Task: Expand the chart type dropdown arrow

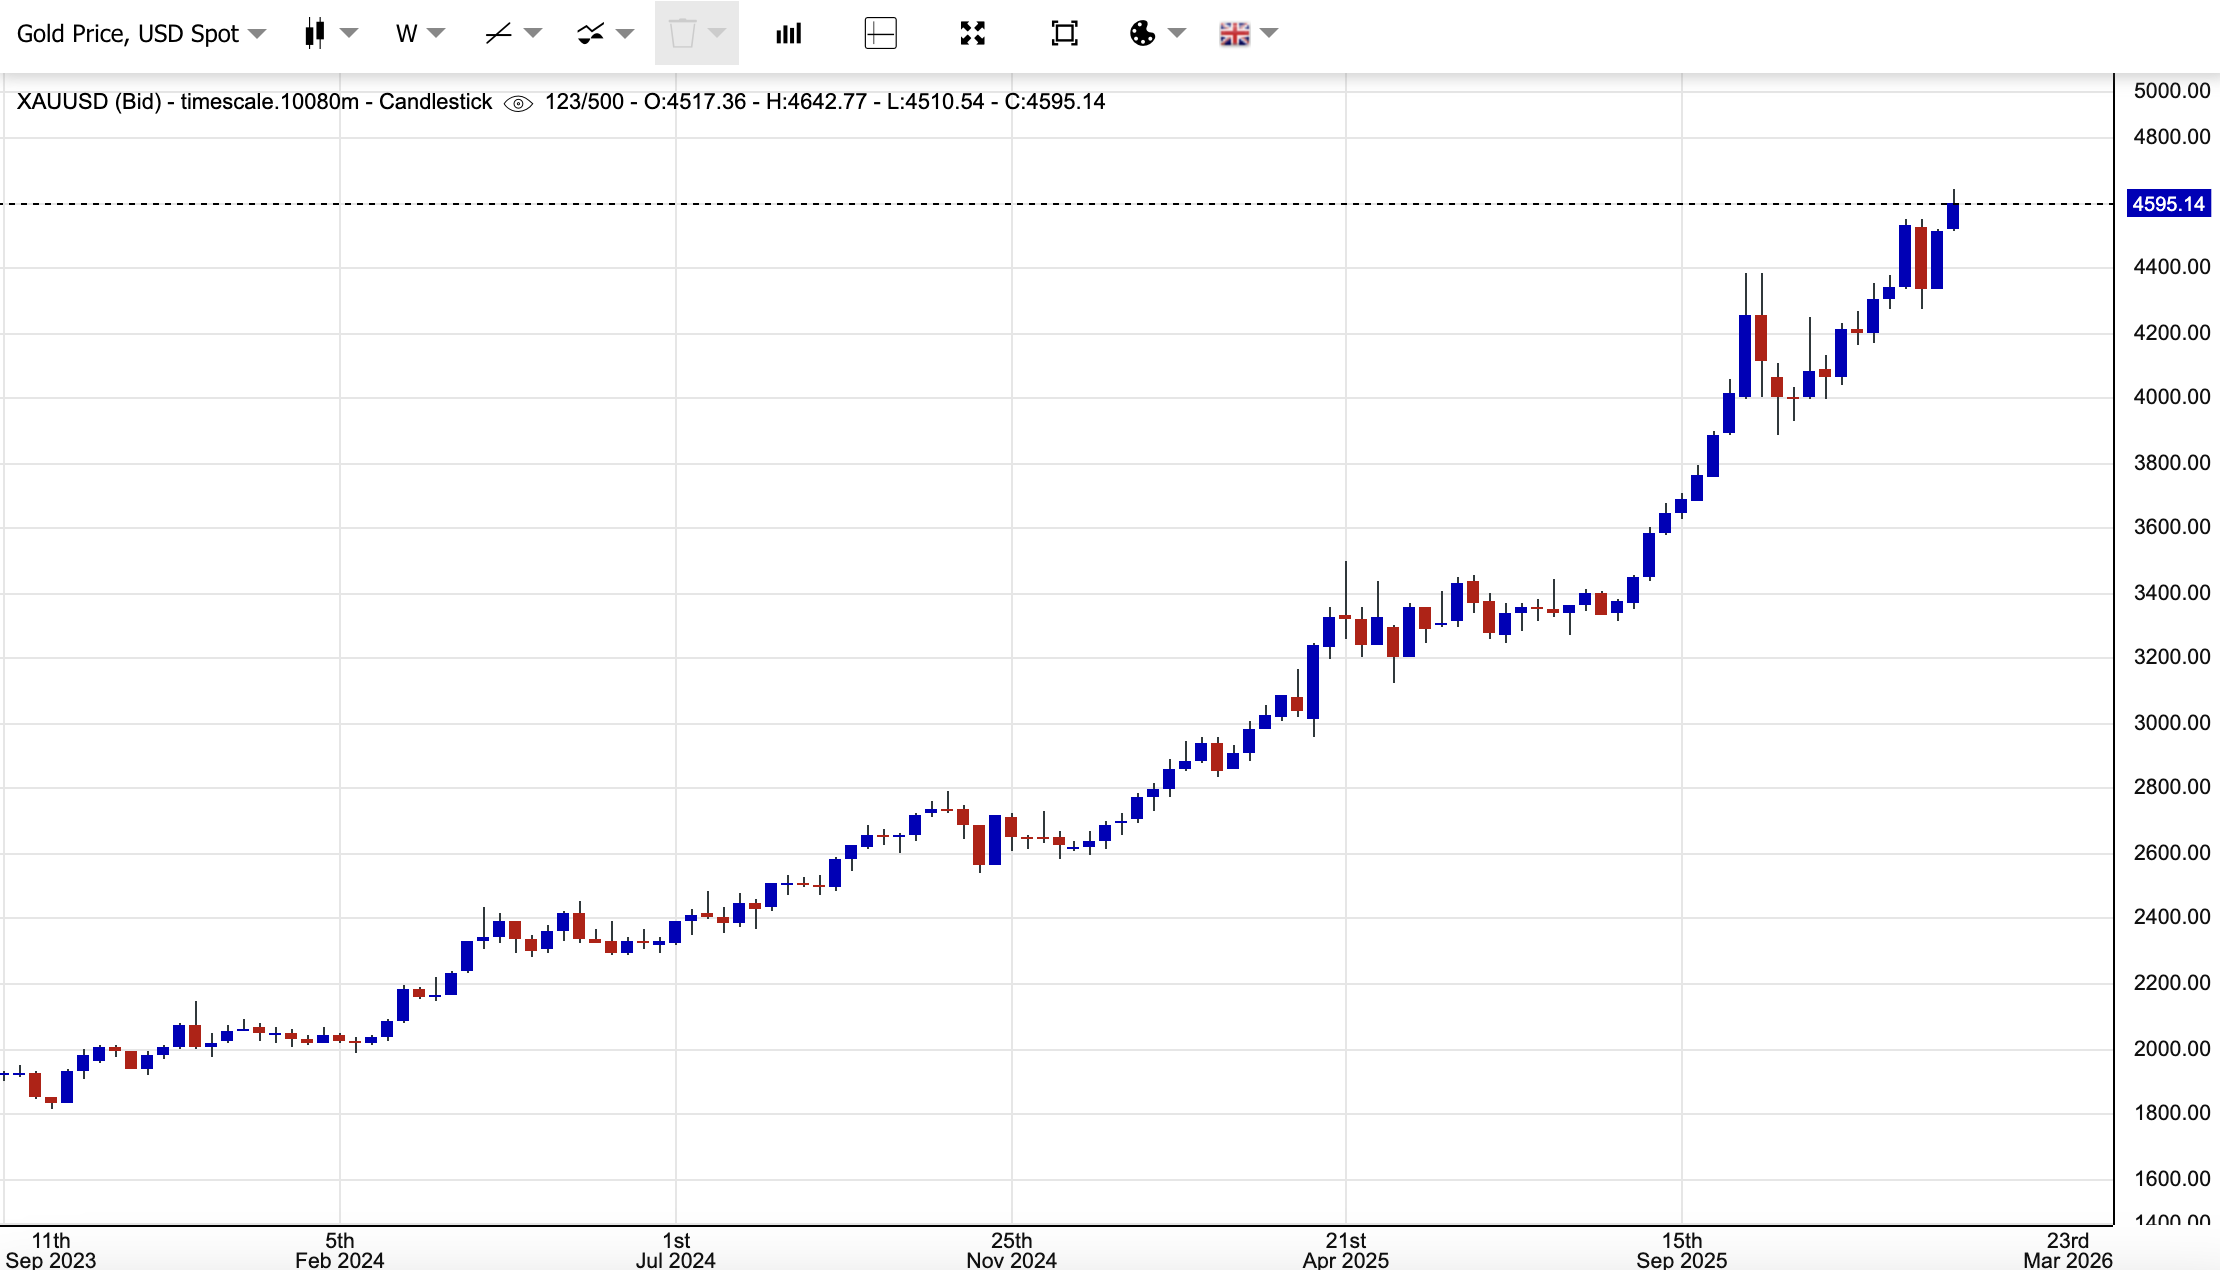Action: pos(348,33)
